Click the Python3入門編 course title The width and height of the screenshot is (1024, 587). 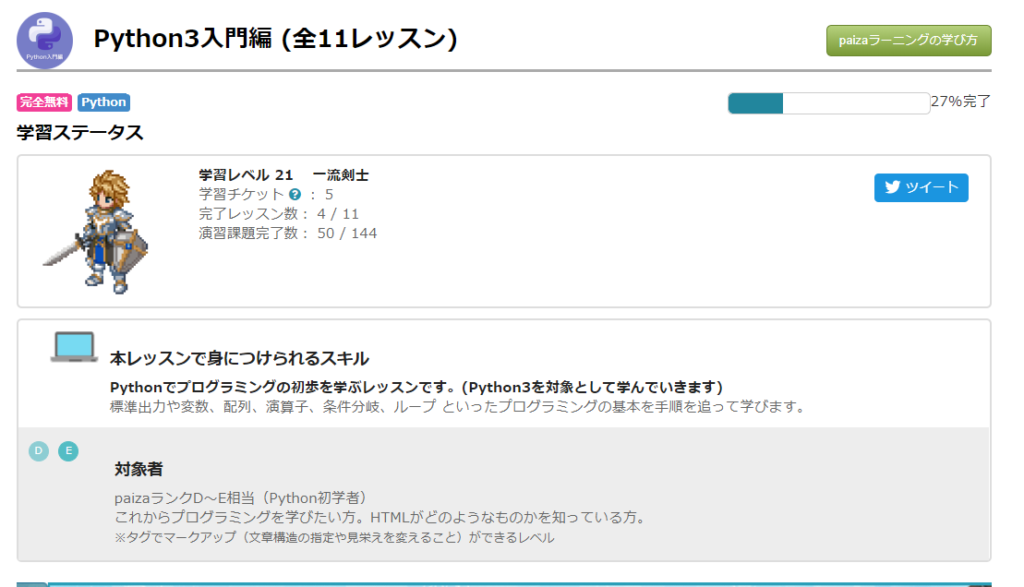[275, 39]
